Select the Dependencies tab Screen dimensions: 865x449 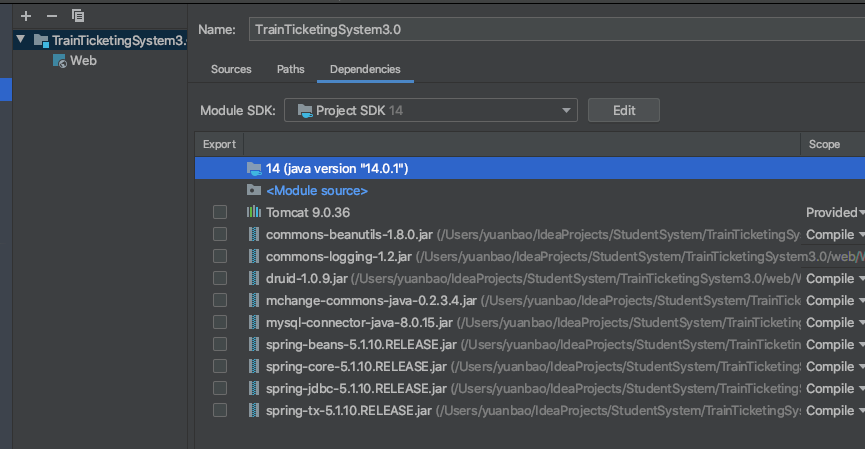click(365, 70)
